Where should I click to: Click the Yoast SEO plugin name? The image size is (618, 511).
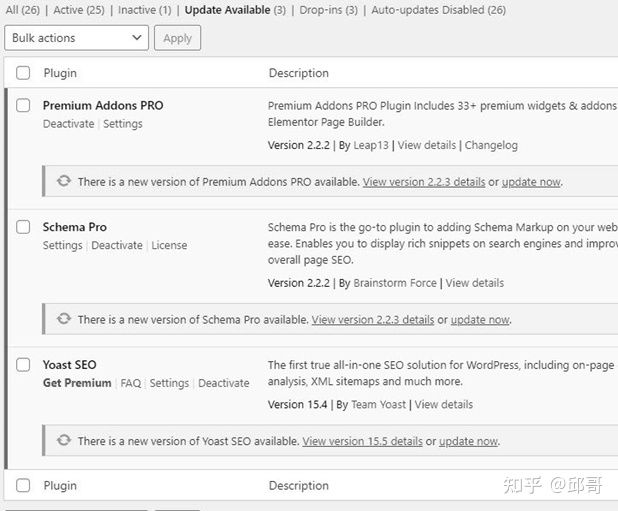(69, 364)
